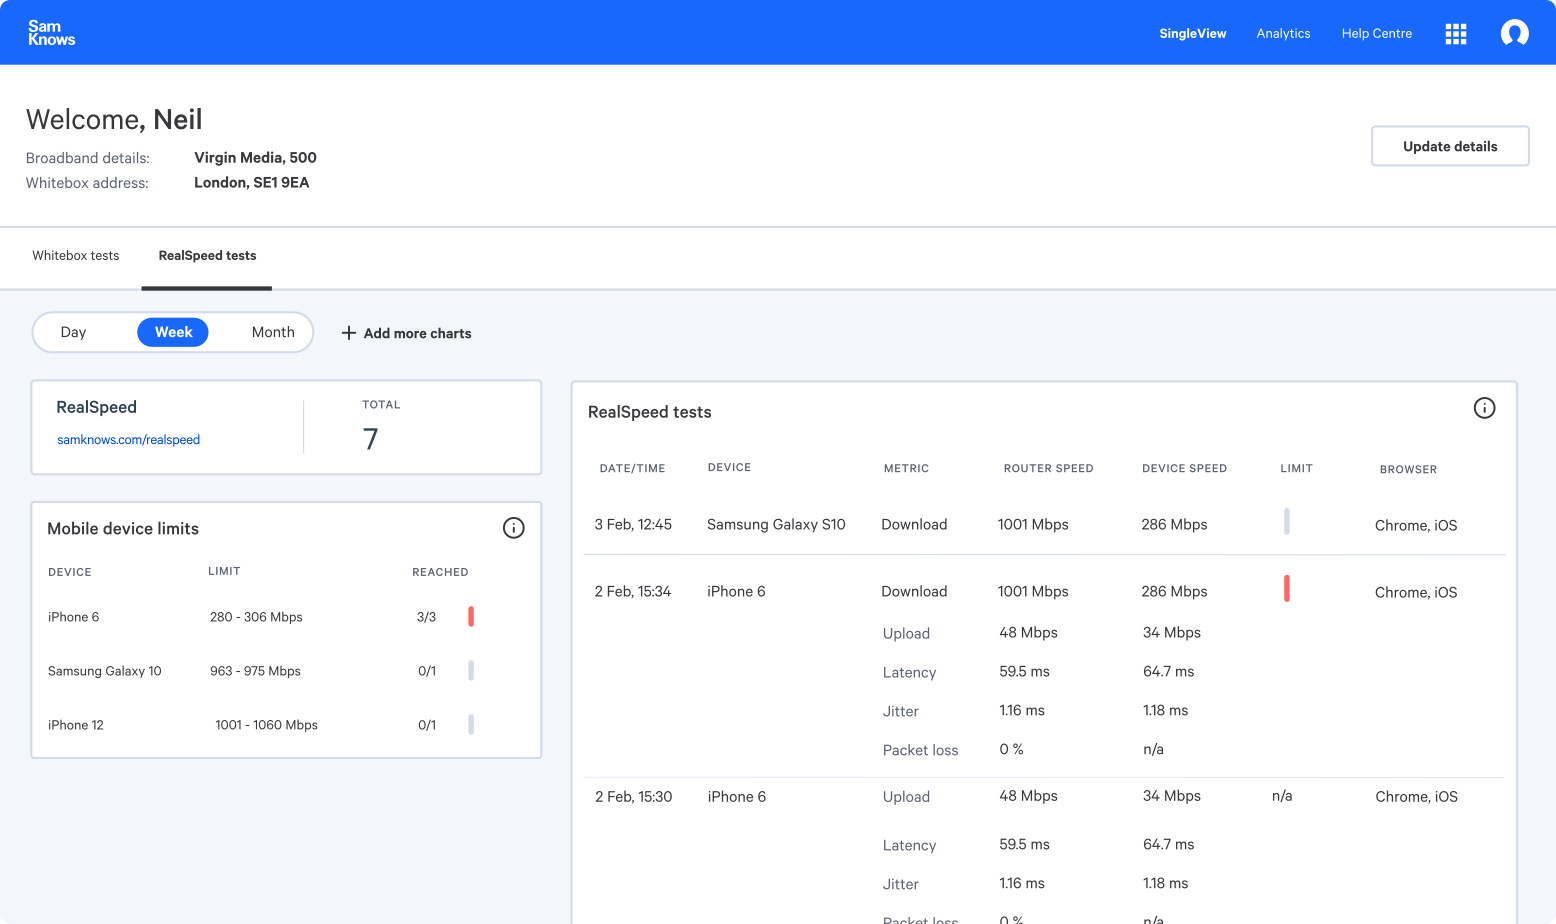This screenshot has height=924, width=1556.
Task: Click the Add more charts label
Action: point(417,334)
